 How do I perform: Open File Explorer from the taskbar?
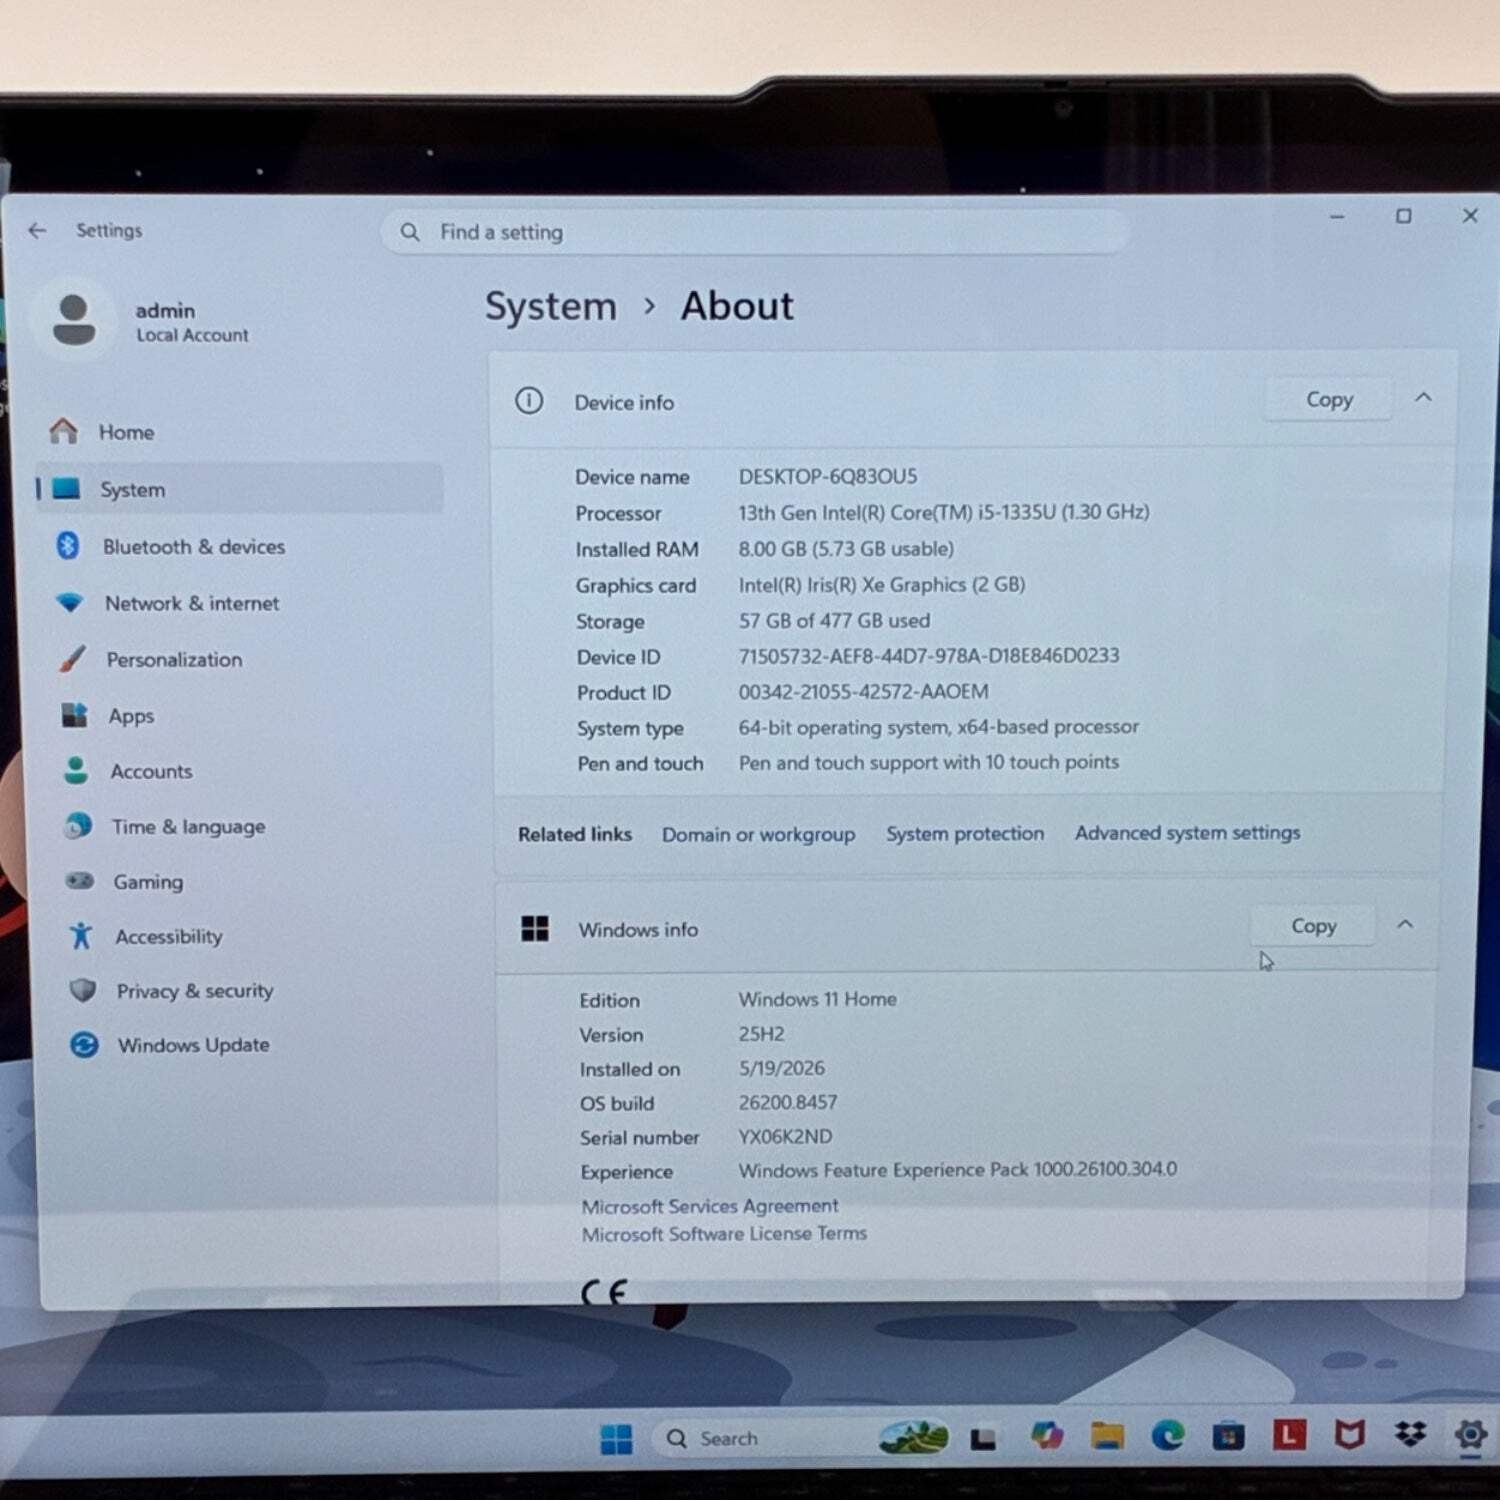(x=1107, y=1436)
